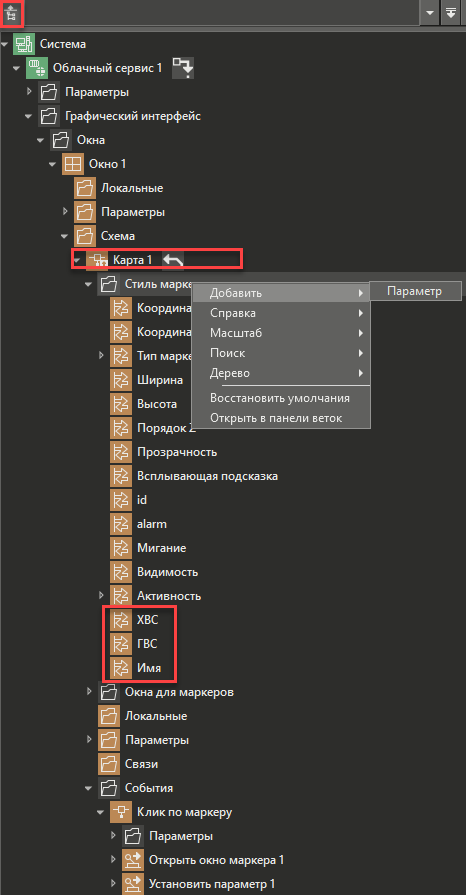The width and height of the screenshot is (466, 895).
Task: Click the ХВС parameter icon
Action: 120,620
